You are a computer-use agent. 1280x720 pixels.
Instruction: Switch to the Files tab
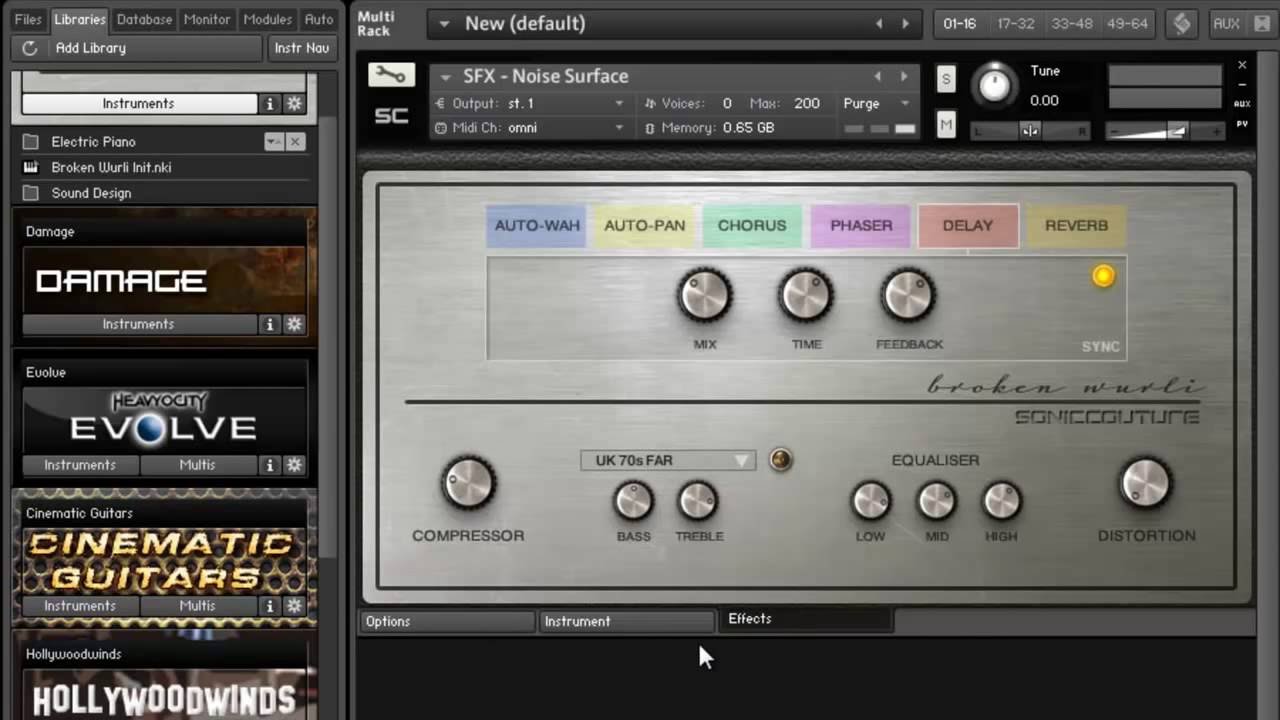pyautogui.click(x=28, y=19)
